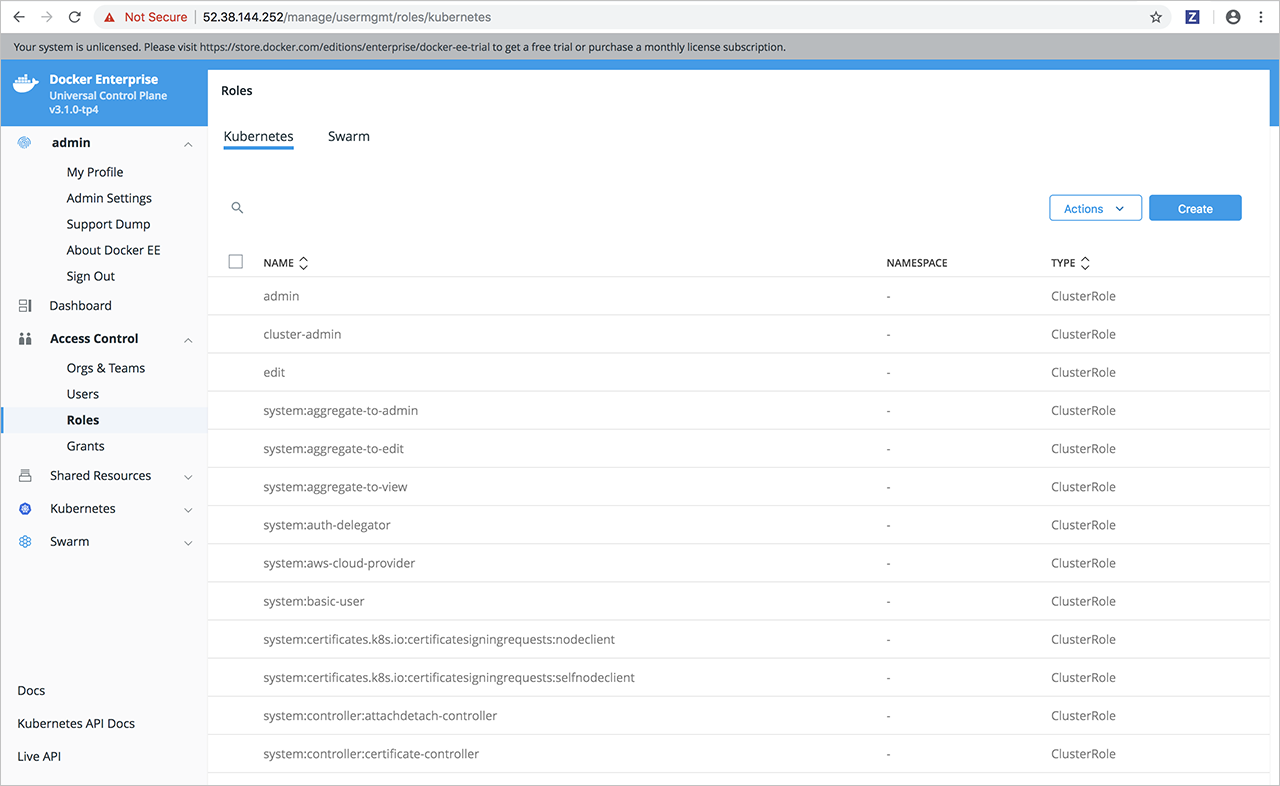Click the Dashboard icon in sidebar
This screenshot has height=786, width=1280.
point(25,306)
